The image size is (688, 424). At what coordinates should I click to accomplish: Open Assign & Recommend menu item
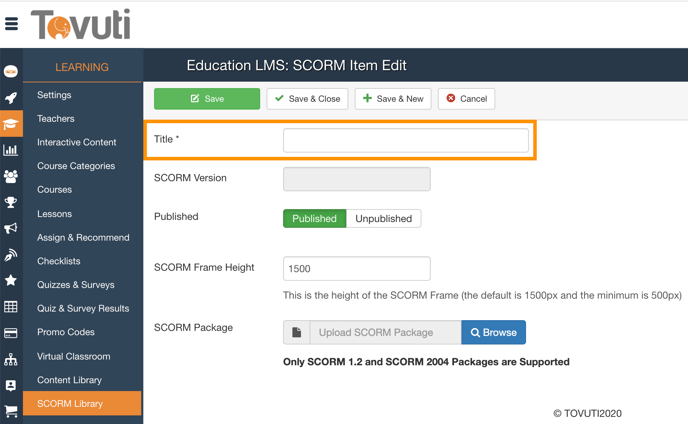(x=83, y=237)
